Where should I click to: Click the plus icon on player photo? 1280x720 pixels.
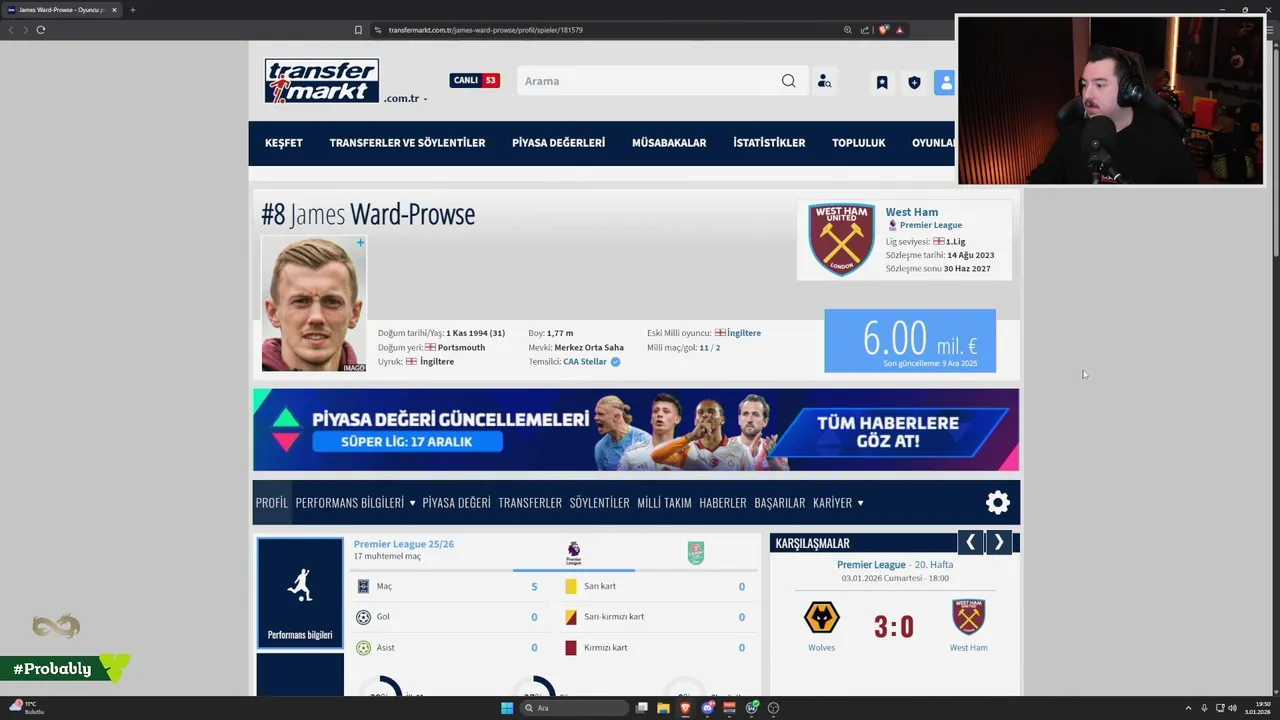(361, 242)
